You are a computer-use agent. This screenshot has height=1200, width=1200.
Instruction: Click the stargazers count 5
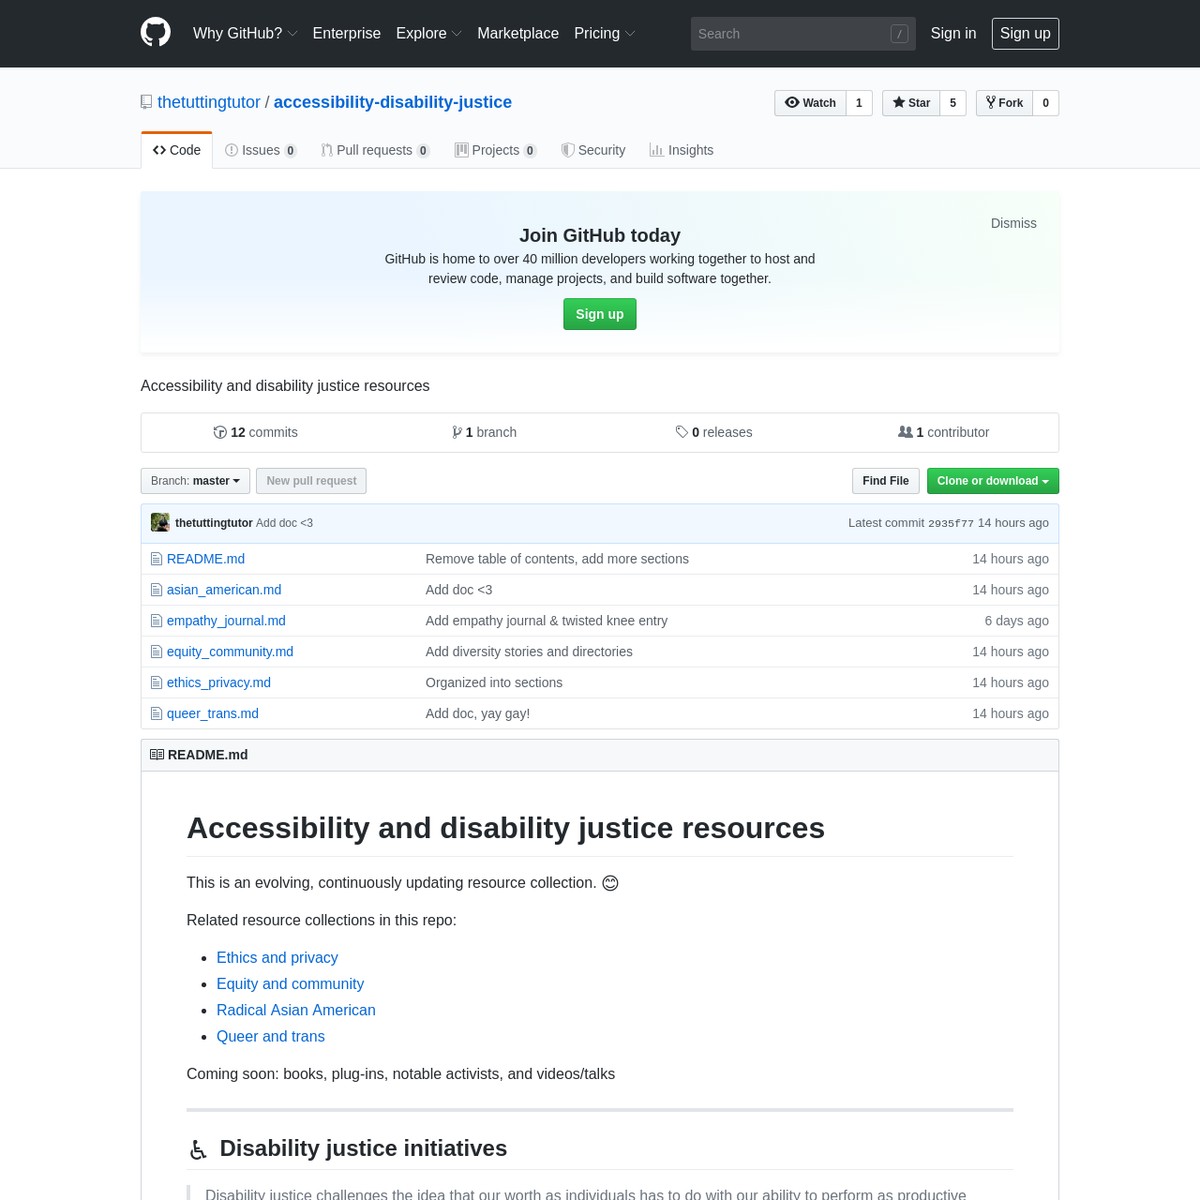(x=953, y=103)
